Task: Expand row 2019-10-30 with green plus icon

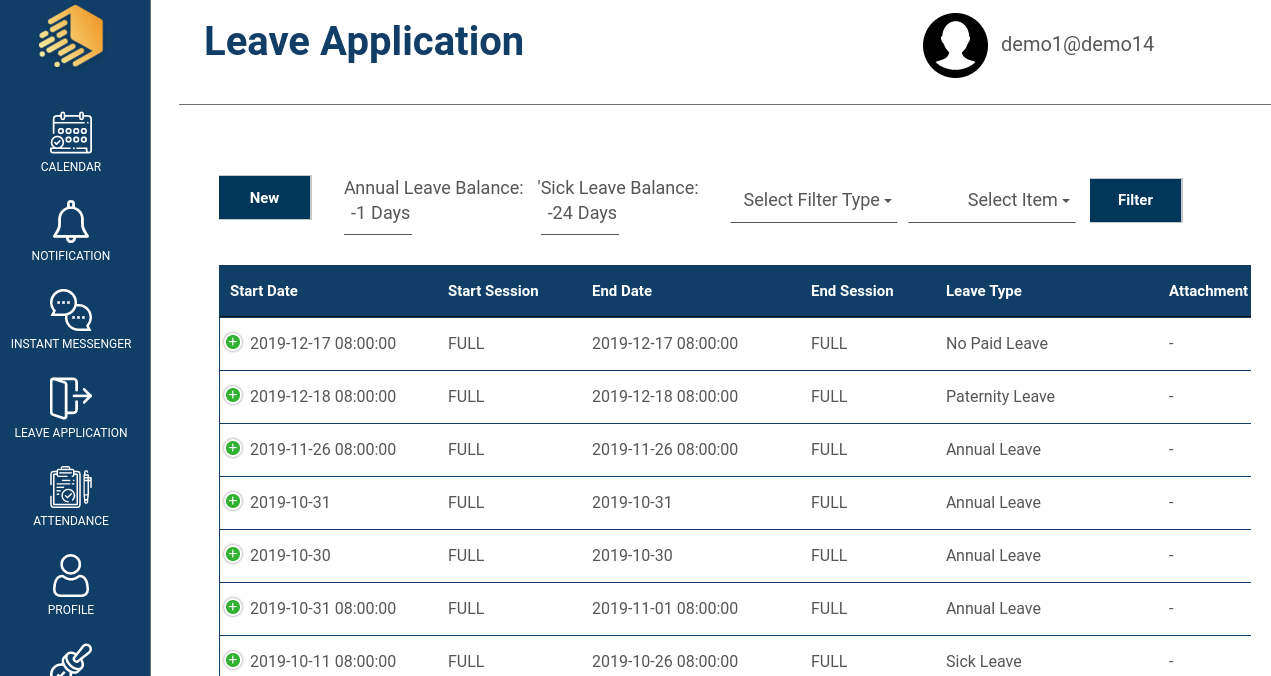Action: 233,554
